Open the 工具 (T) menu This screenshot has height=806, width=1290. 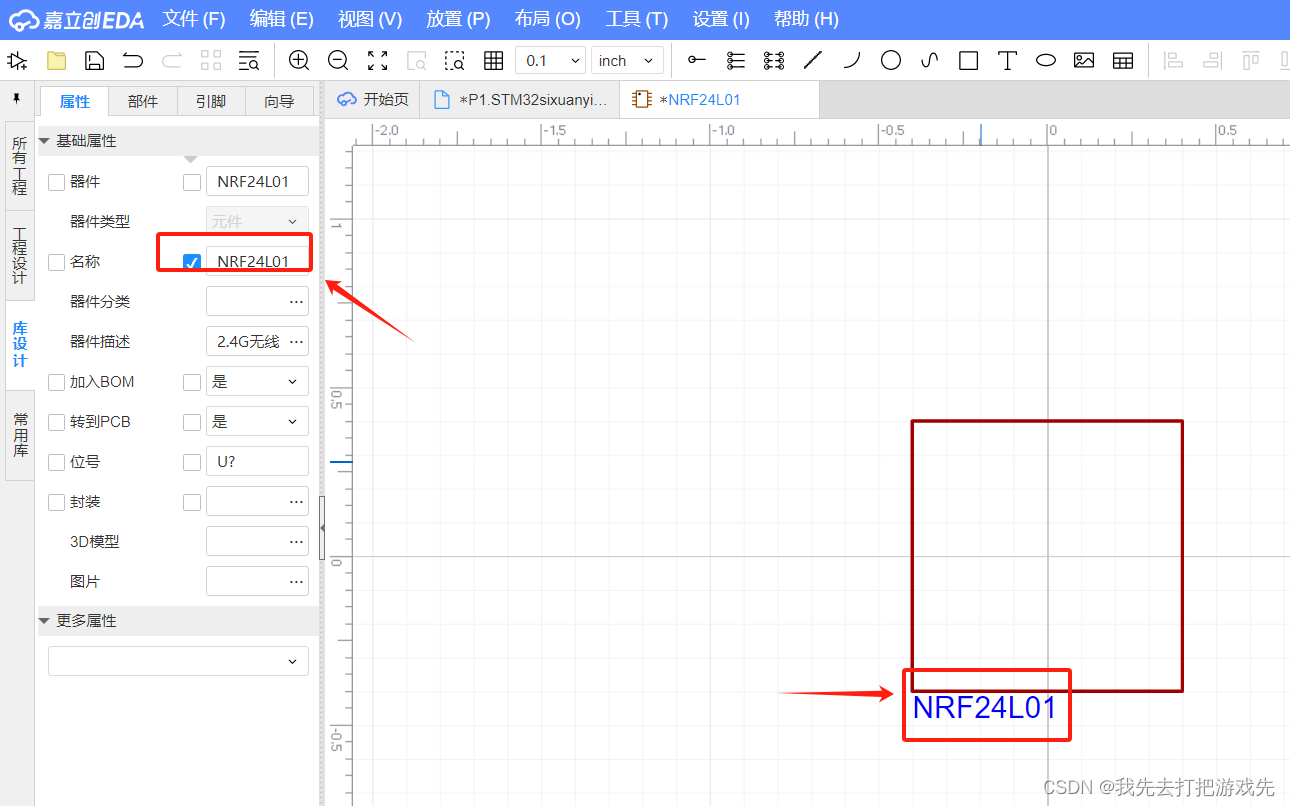coord(636,19)
